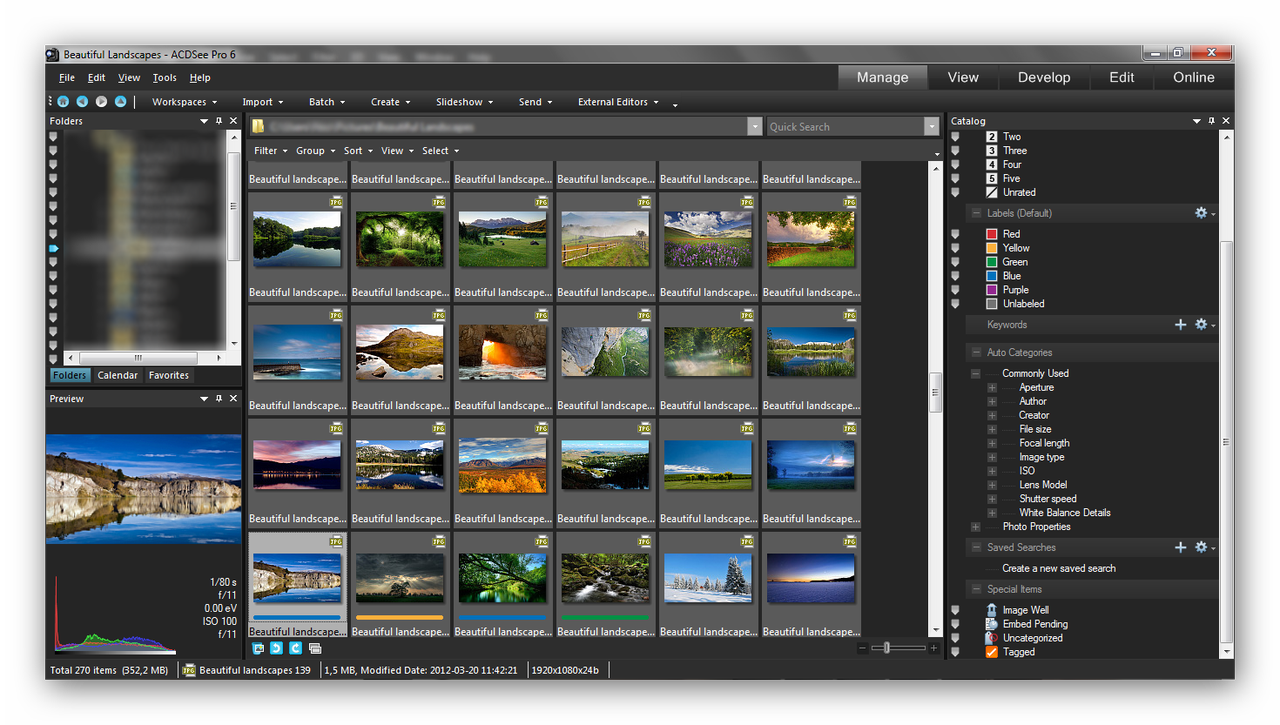Click Create a new saved search
1280x725 pixels.
[x=1059, y=568]
